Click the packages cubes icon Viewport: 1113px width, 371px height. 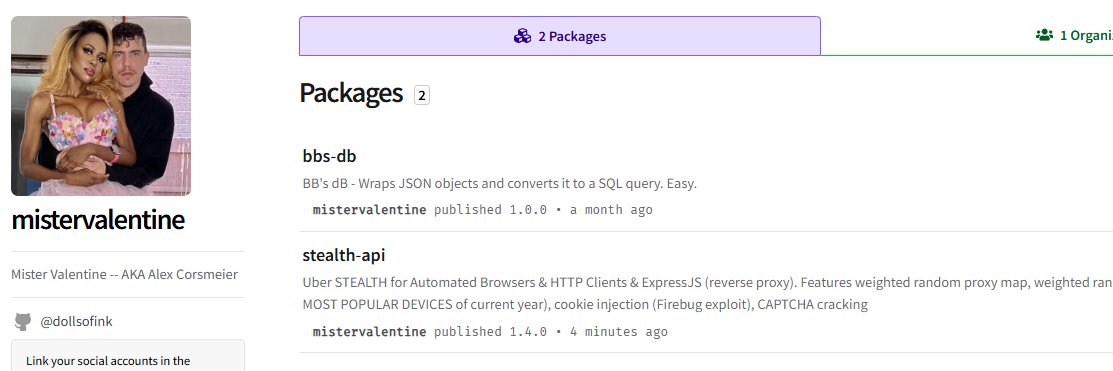click(522, 36)
